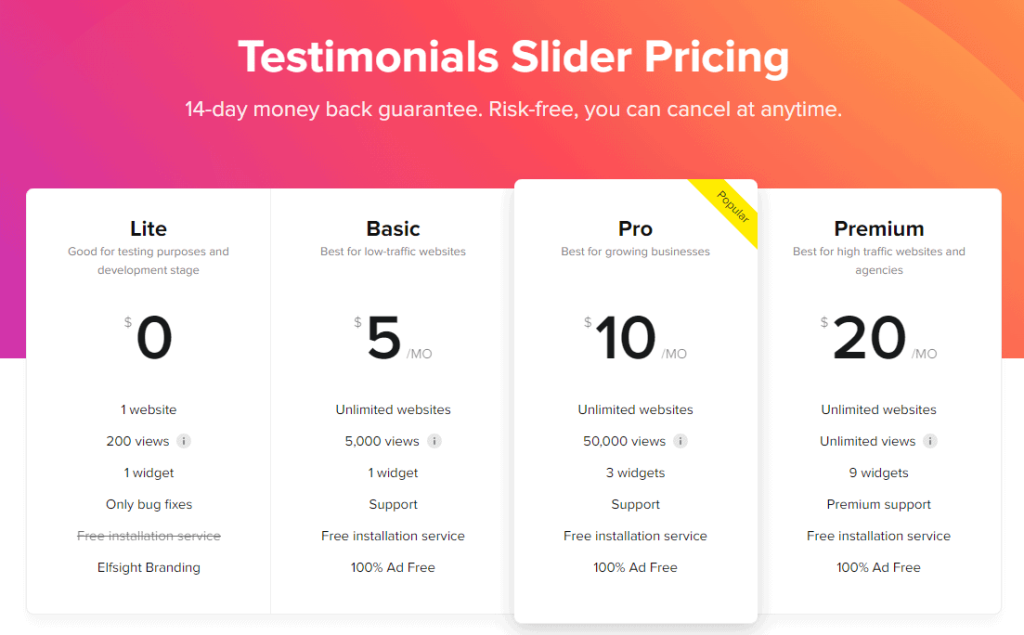Choose the Premium plan heading
Image resolution: width=1024 pixels, height=635 pixels.
(879, 229)
